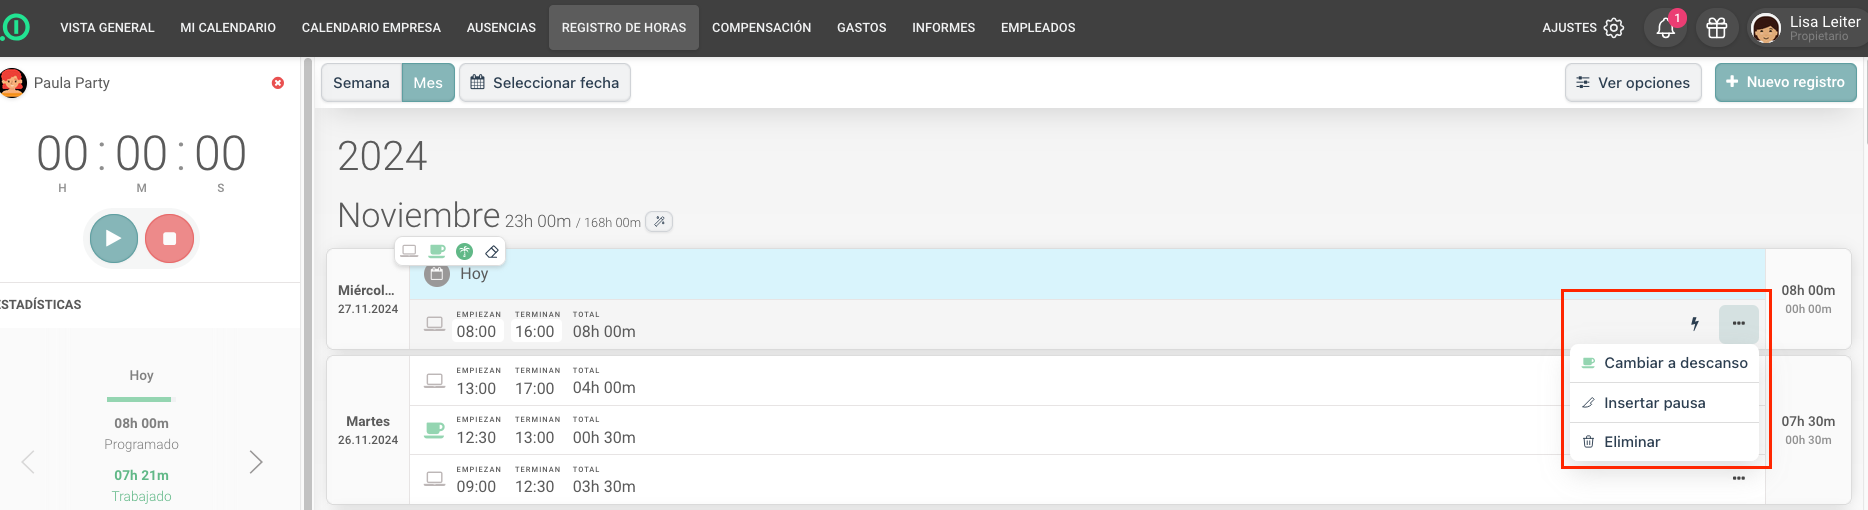1868x510 pixels.
Task: Click the lightning bolt icon on Wednesday entry
Action: [1695, 323]
